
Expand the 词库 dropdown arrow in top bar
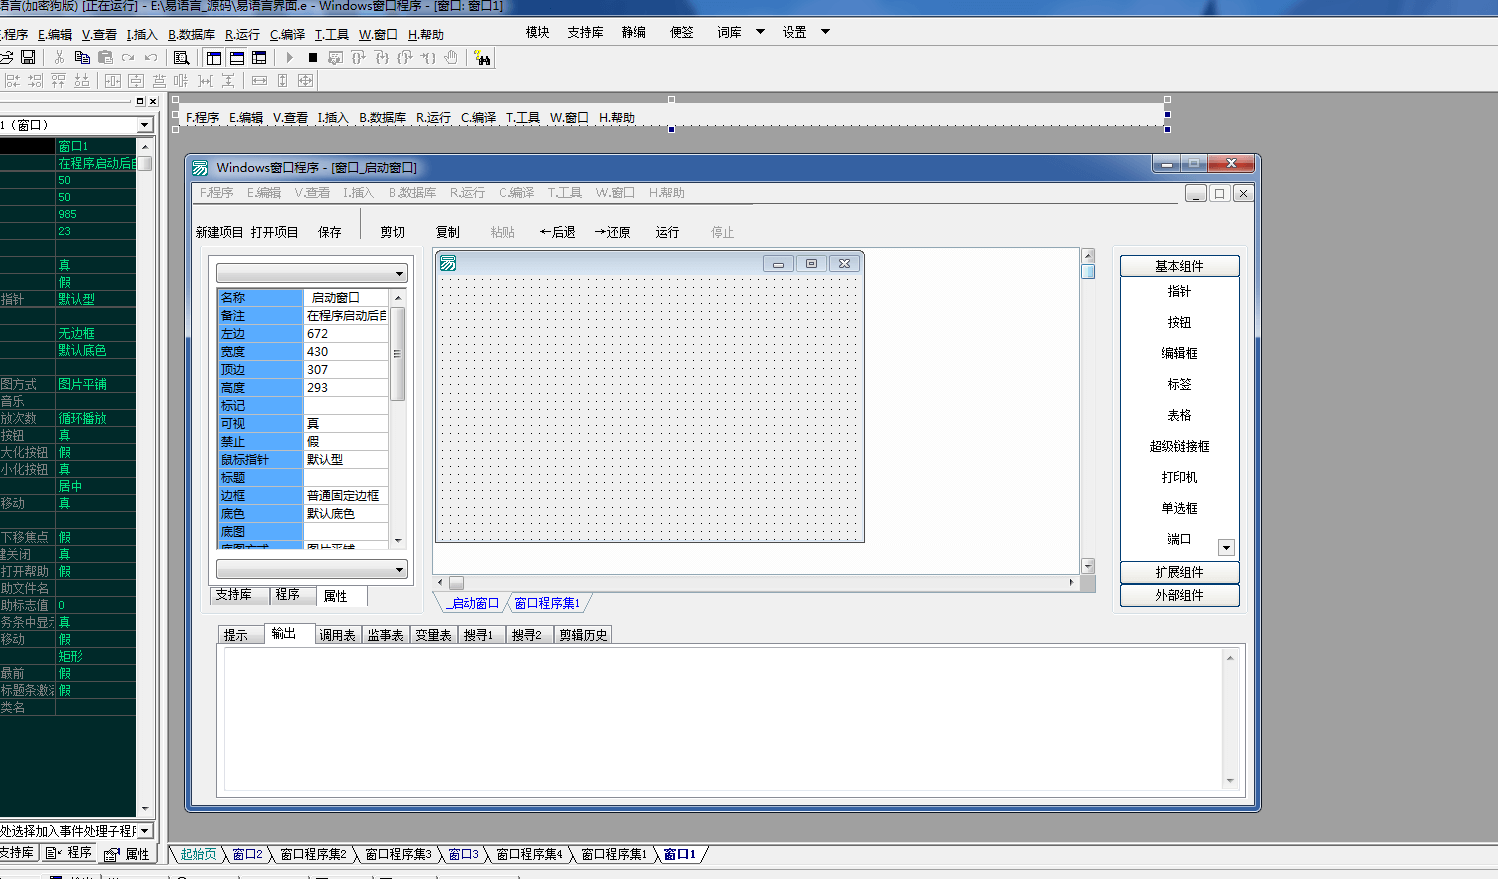click(760, 32)
